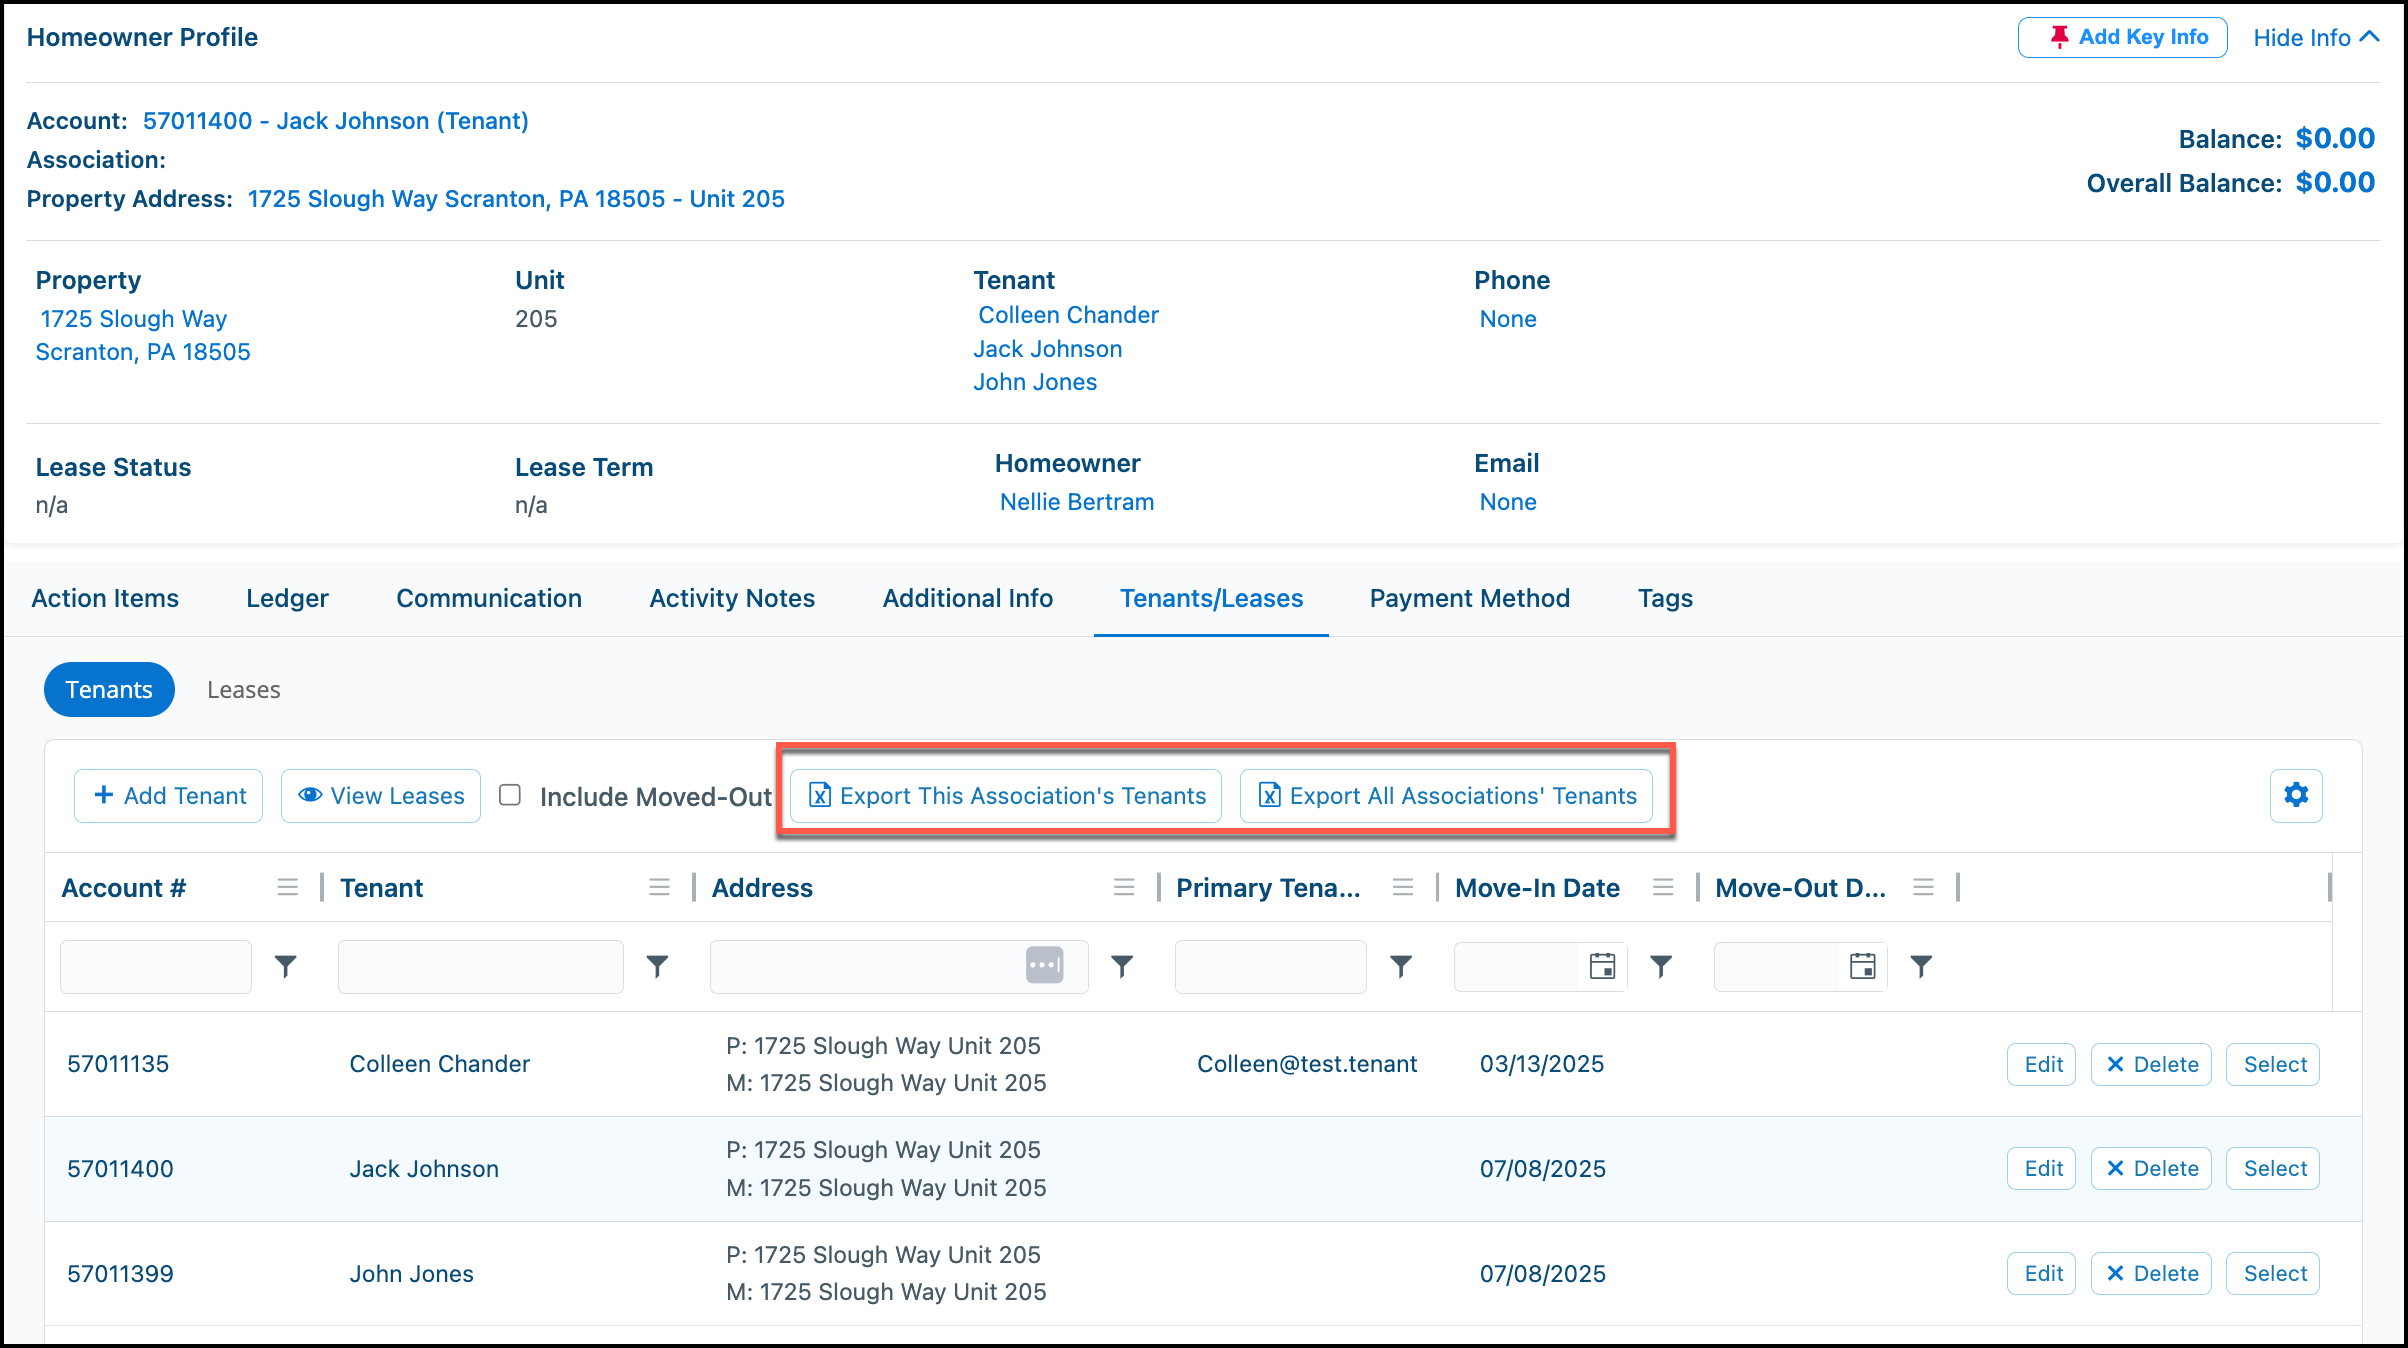Focus the Tenant filter input
This screenshot has width=2408, height=1348.
pos(481,966)
